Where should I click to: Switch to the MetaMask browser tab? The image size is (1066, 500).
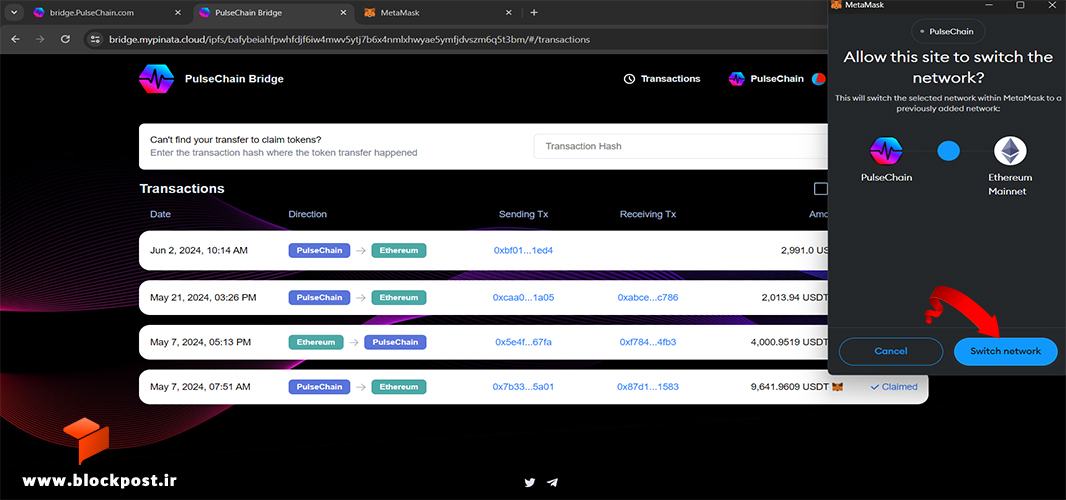[x=400, y=12]
